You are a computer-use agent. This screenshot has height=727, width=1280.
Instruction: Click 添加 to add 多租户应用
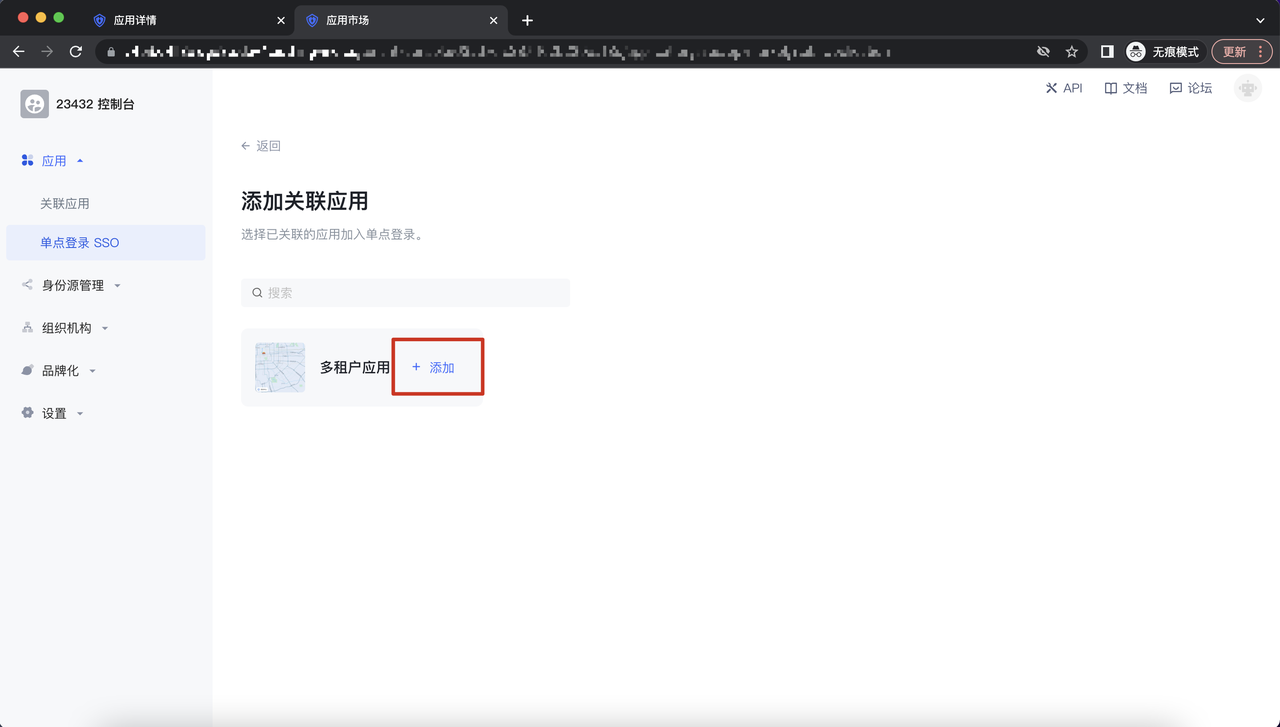click(434, 368)
